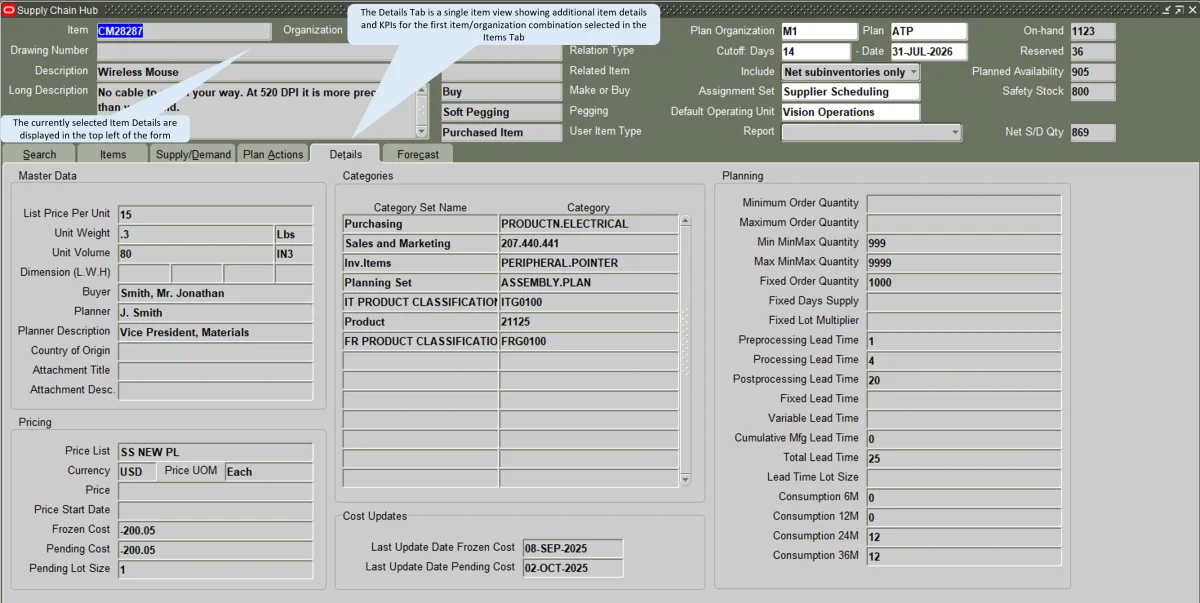
Task: Select the PRODUCTN.ELECTRICAL category cell
Action: point(588,224)
